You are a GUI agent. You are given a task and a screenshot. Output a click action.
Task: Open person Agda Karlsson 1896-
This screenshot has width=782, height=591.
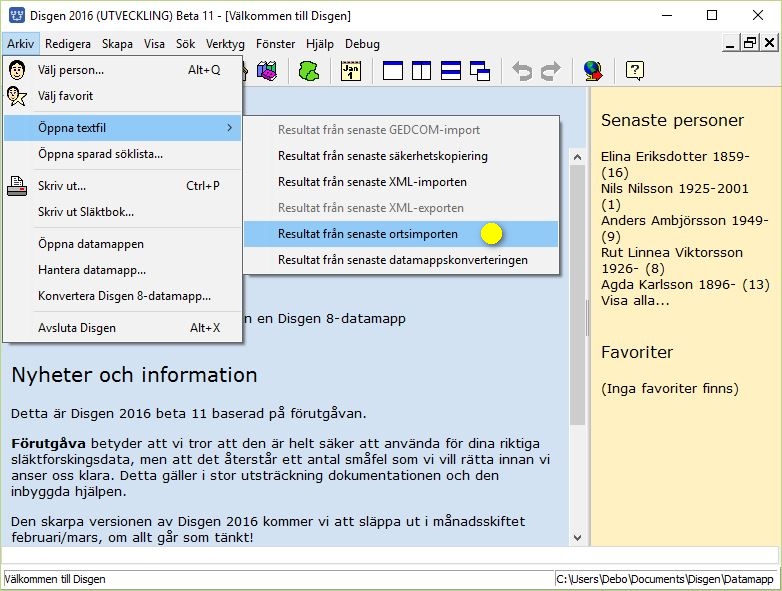pos(685,284)
